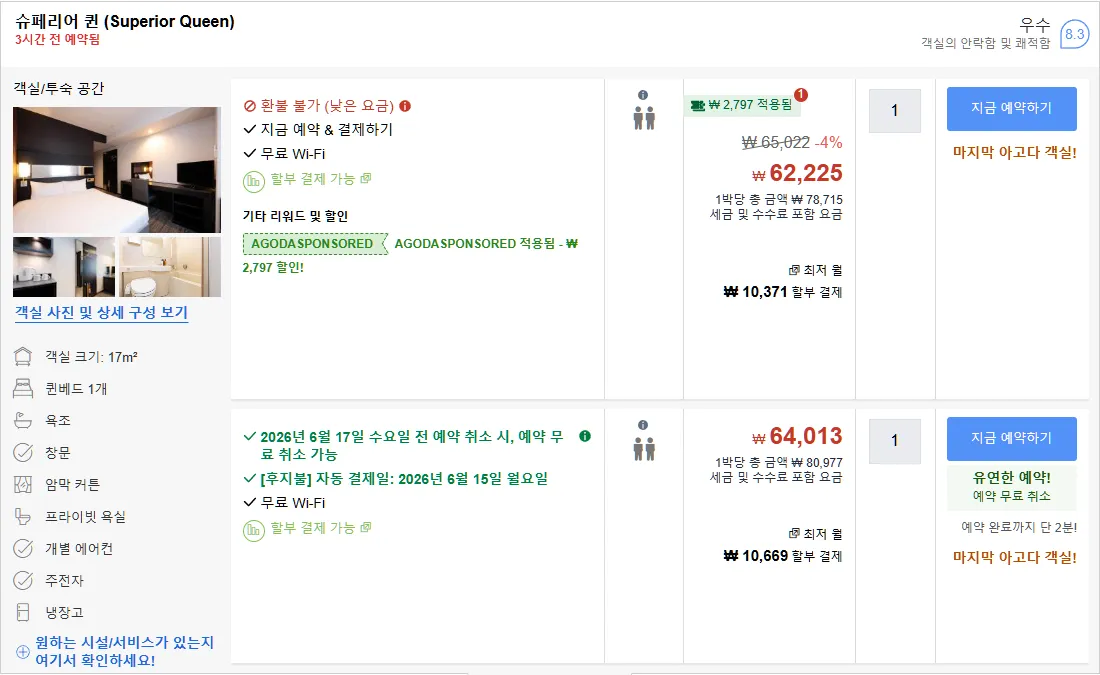This screenshot has width=1100, height=675.
Task: Click the ₩ 64,013 price
Action: click(797, 436)
